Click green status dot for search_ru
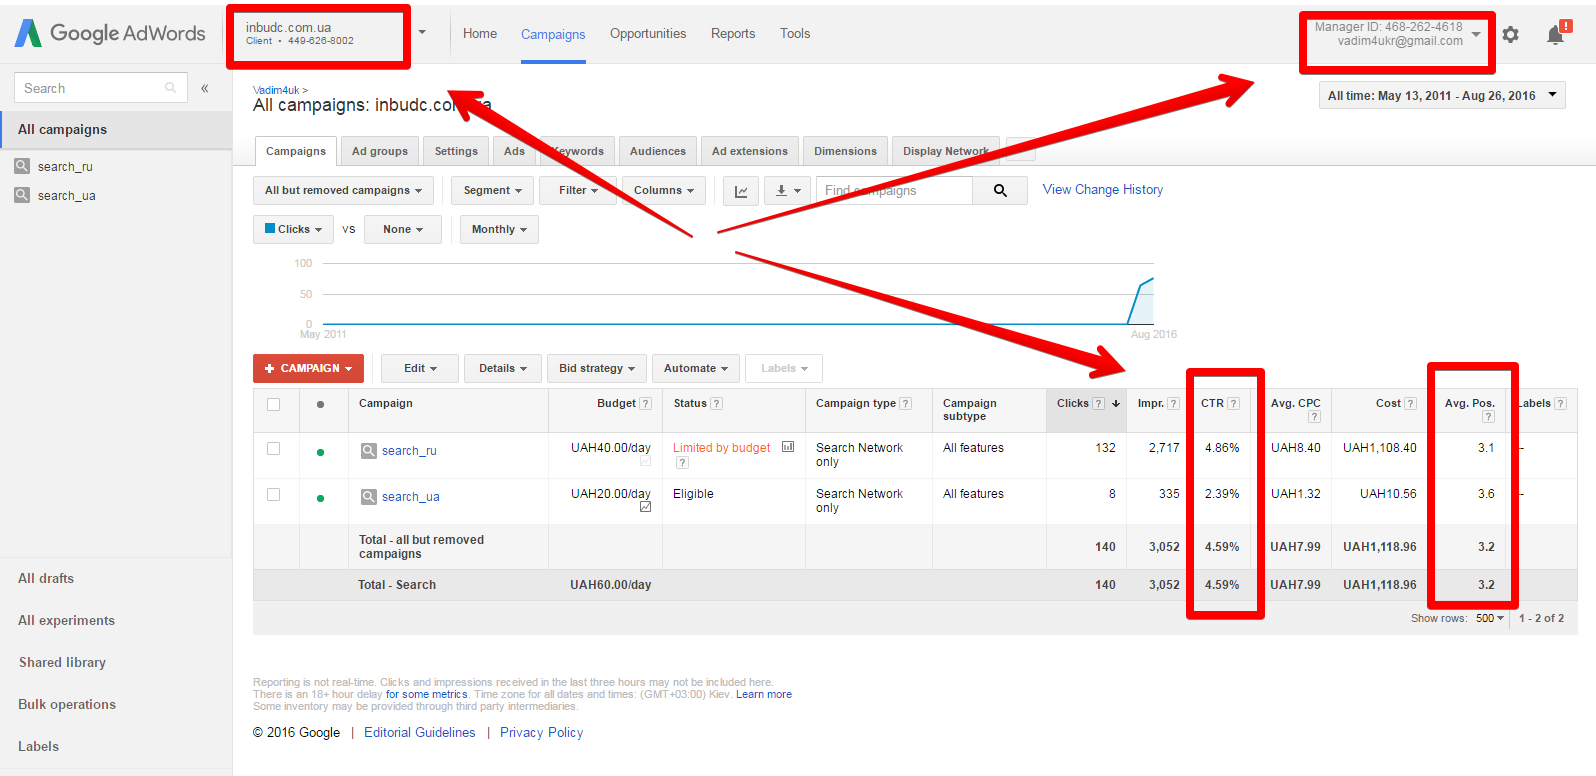1596x776 pixels. (320, 452)
